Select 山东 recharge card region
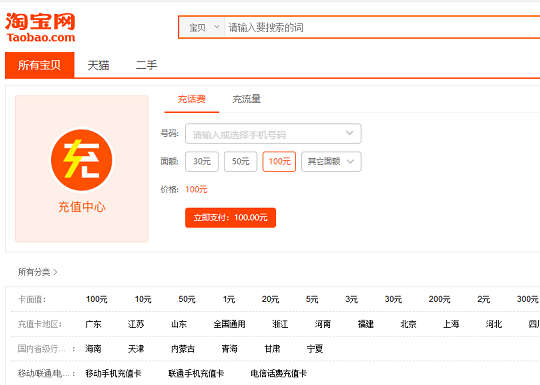Screen dimensions: 540x385 pos(179,324)
